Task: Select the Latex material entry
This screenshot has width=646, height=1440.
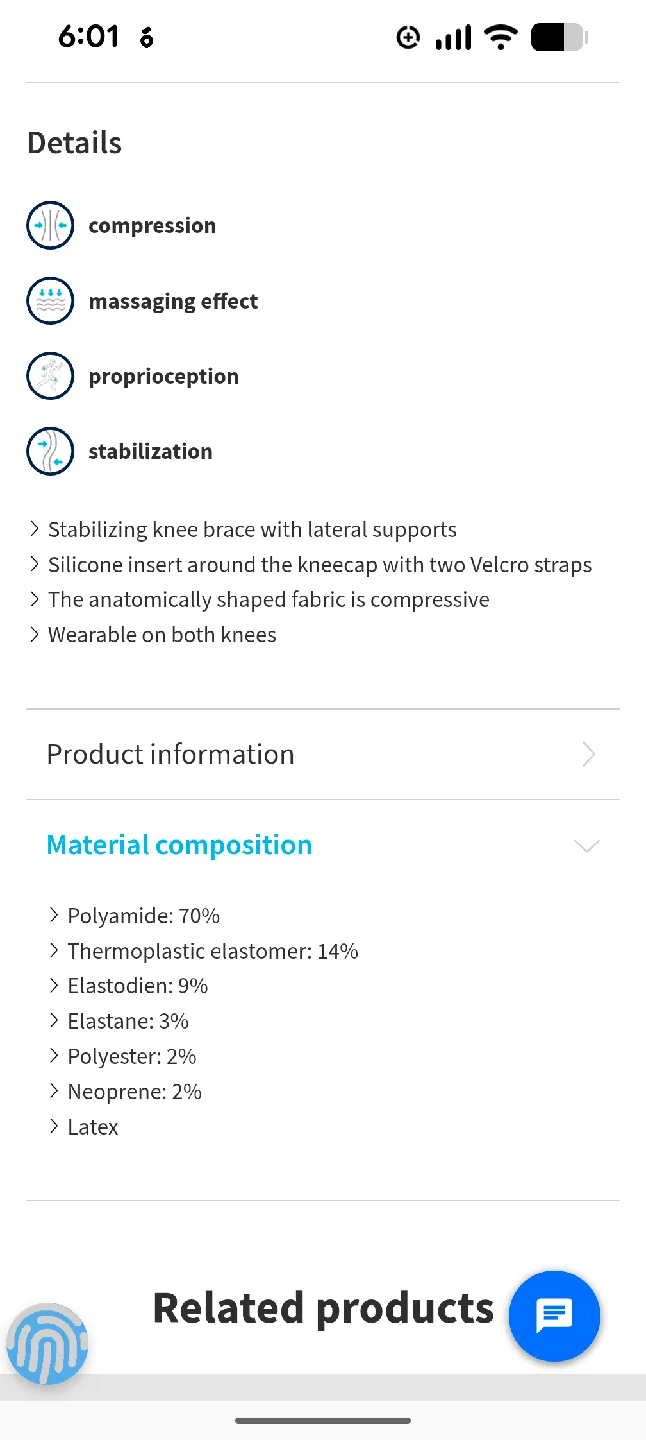Action: (x=93, y=1127)
